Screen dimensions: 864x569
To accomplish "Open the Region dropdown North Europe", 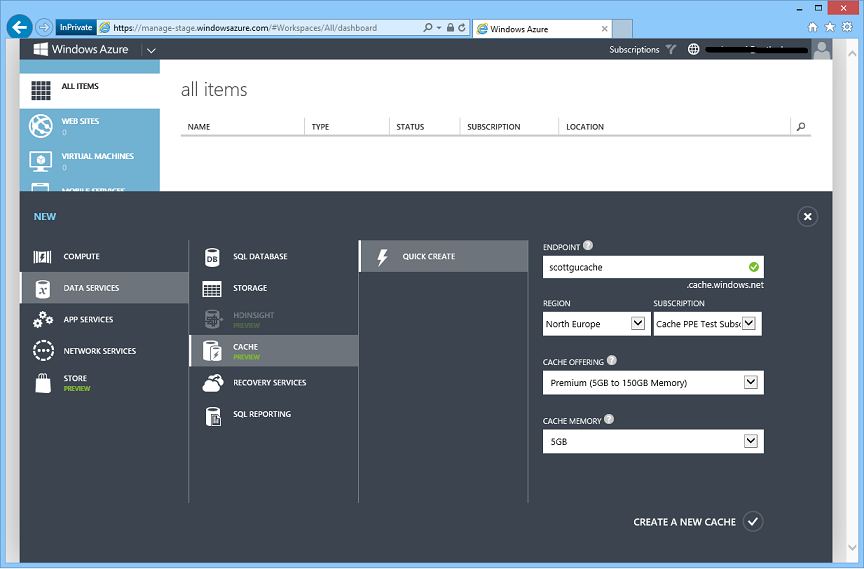I will (596, 324).
